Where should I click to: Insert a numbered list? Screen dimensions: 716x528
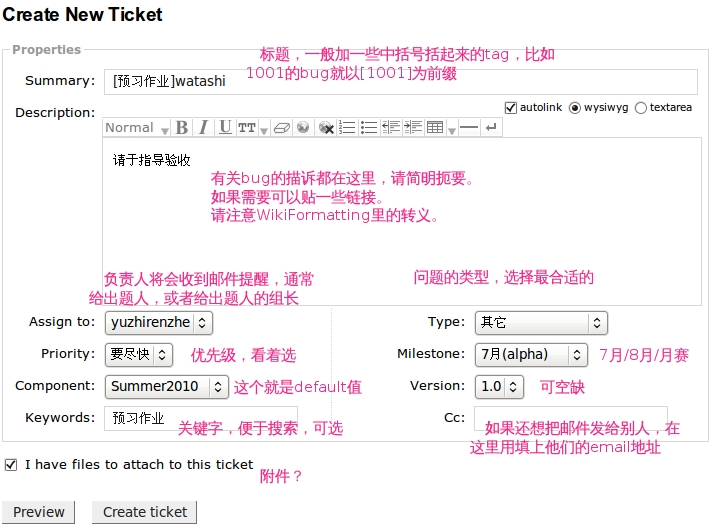point(348,128)
